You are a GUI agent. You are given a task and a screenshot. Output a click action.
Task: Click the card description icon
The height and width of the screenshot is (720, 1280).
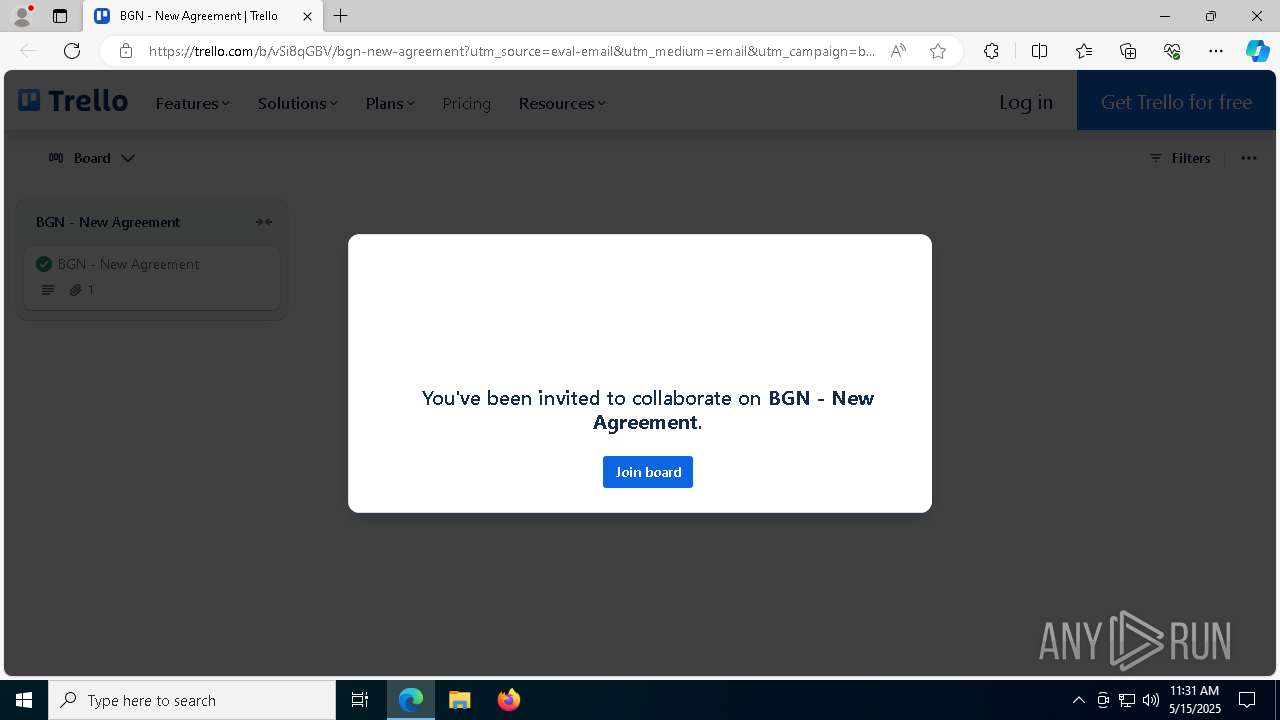point(47,290)
